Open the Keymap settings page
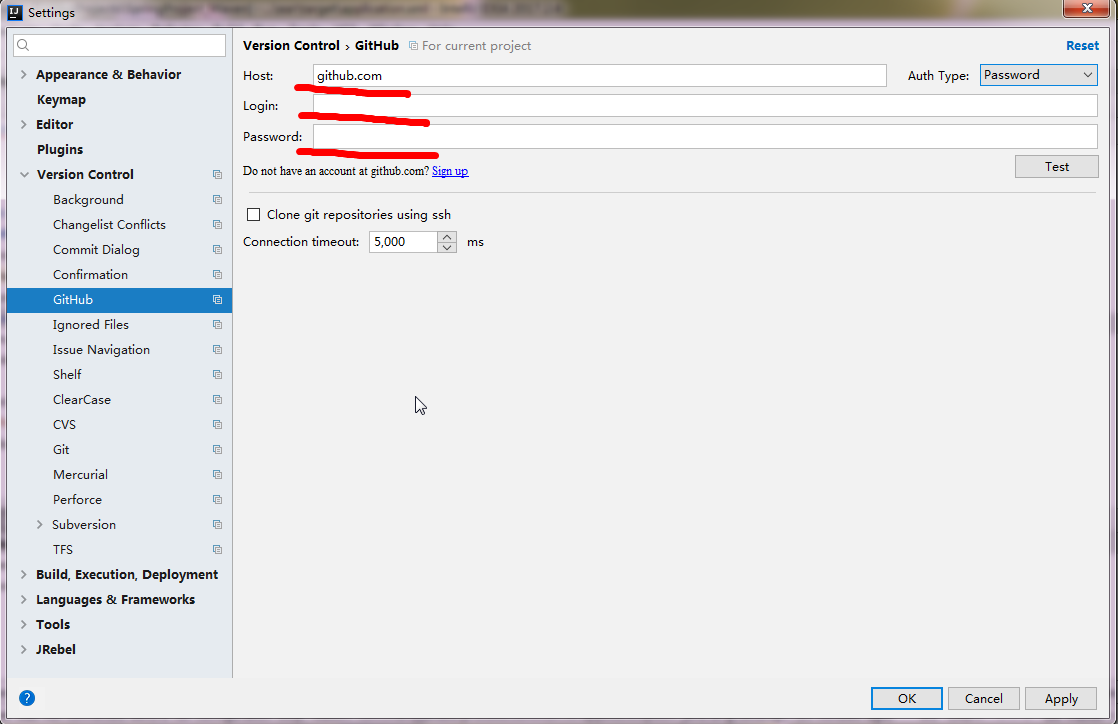Image resolution: width=1118 pixels, height=724 pixels. (x=61, y=100)
